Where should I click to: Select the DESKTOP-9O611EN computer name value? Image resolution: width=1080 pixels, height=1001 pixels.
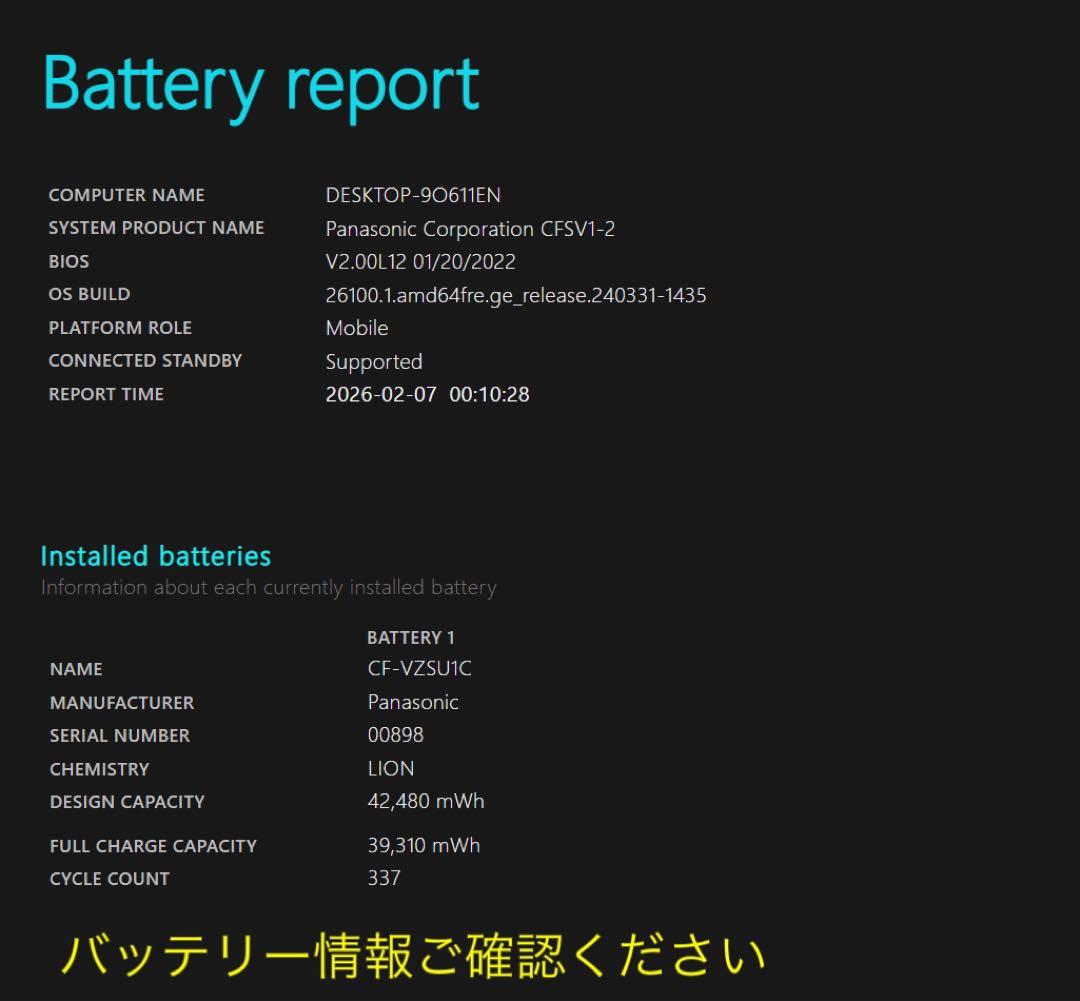[413, 195]
